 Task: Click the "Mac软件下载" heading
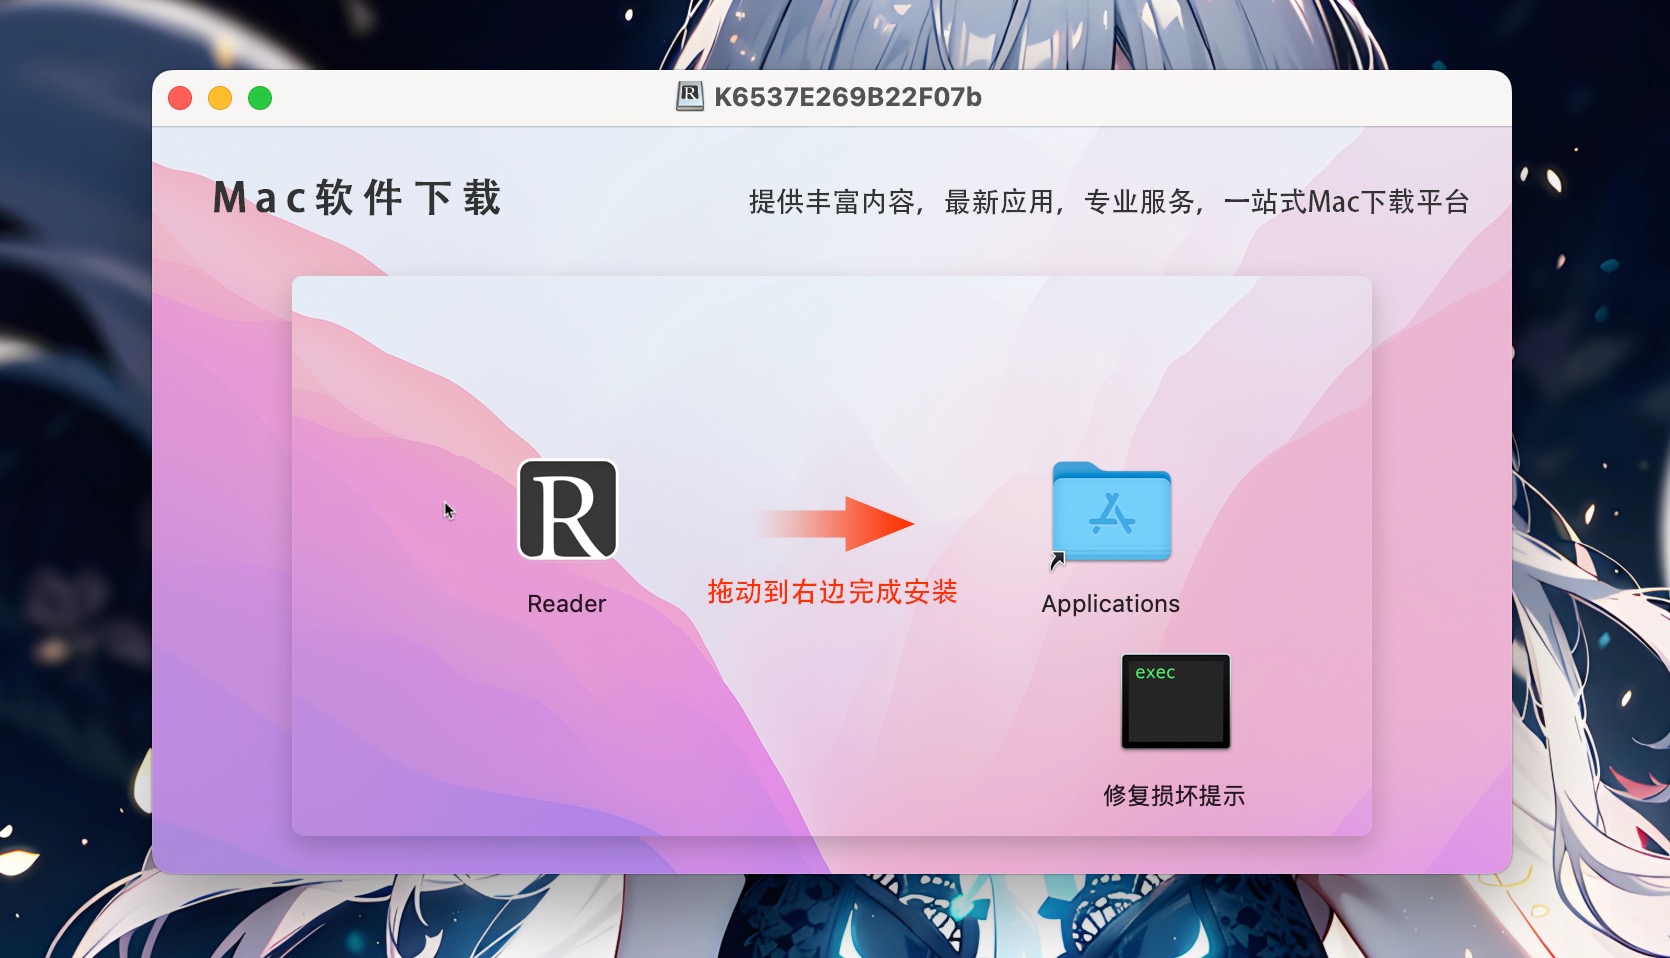pyautogui.click(x=357, y=198)
